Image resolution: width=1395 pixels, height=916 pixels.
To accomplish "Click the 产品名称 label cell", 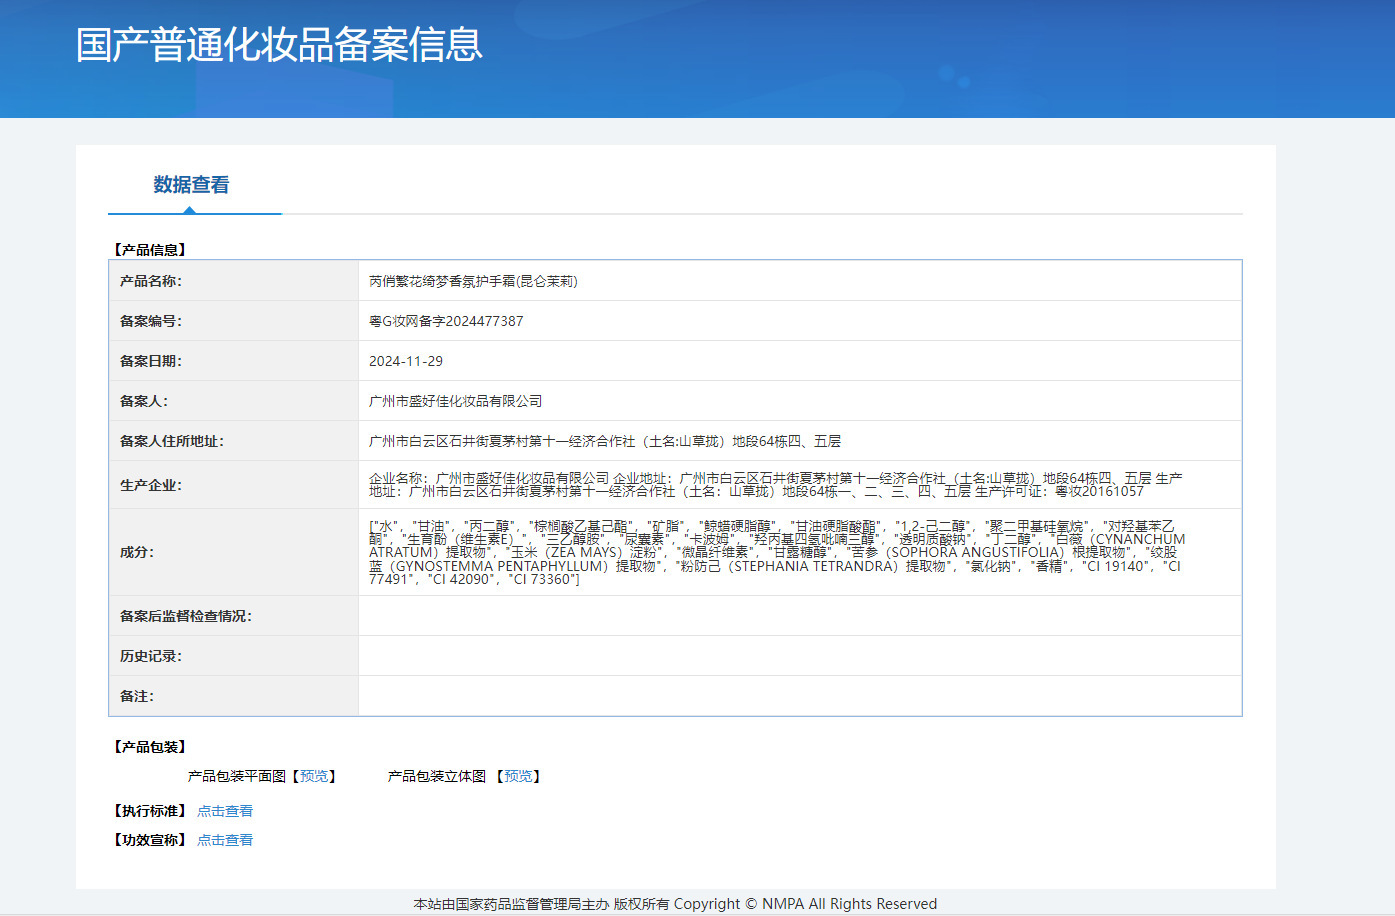I will [x=151, y=281].
